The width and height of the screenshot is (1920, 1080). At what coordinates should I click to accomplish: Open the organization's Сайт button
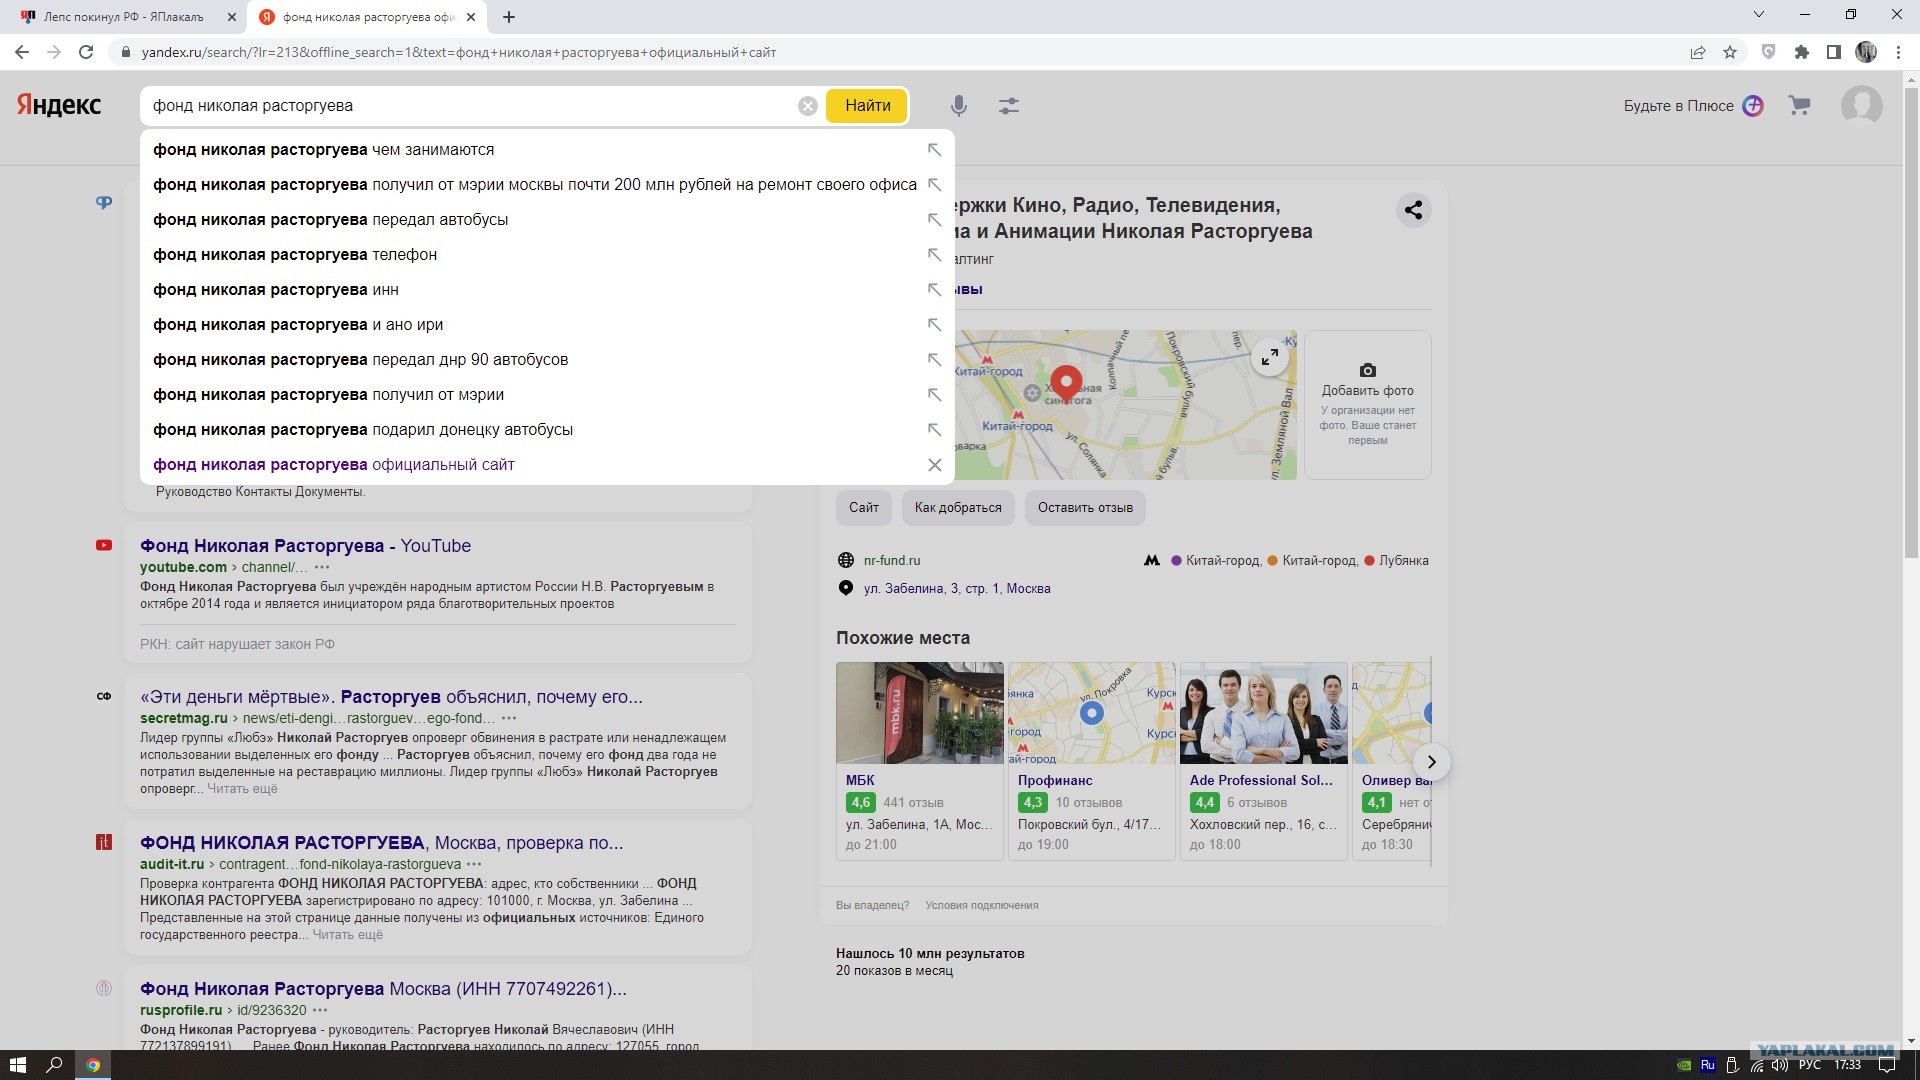coord(864,508)
